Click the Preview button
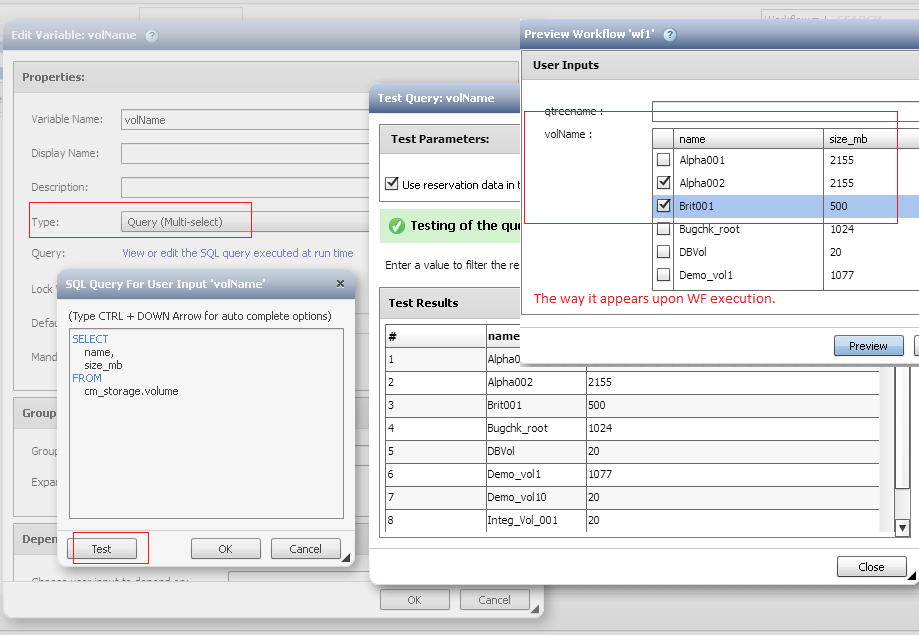Viewport: 919px width, 635px height. tap(867, 345)
